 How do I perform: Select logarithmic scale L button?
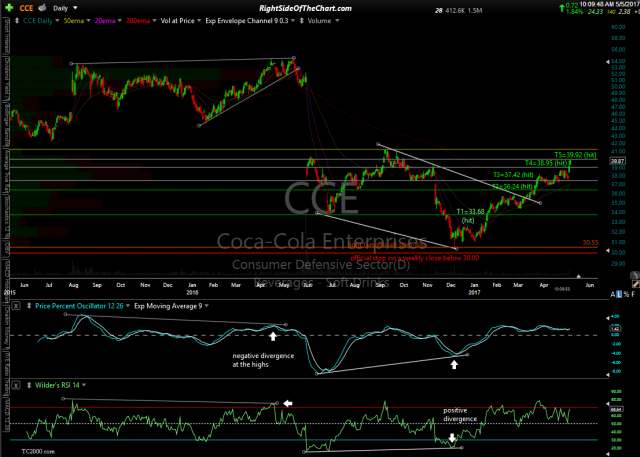(x=619, y=295)
